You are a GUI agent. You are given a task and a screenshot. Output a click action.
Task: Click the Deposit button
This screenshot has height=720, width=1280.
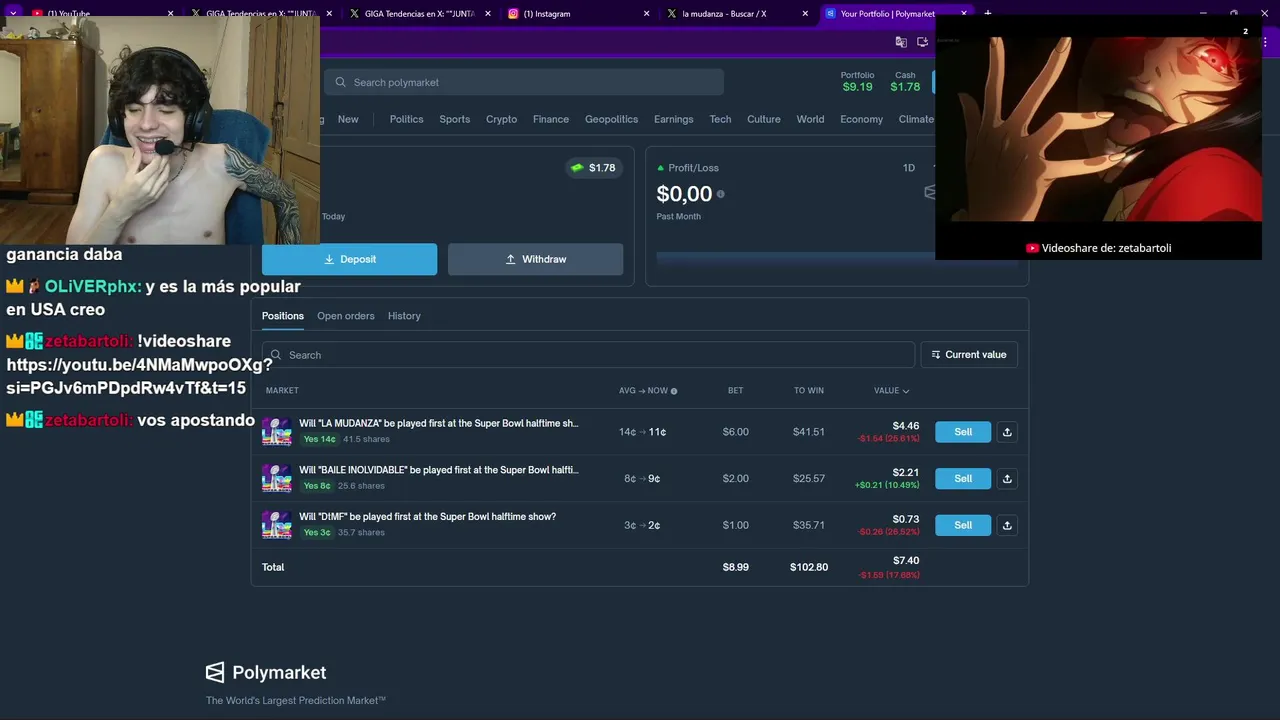coord(349,259)
